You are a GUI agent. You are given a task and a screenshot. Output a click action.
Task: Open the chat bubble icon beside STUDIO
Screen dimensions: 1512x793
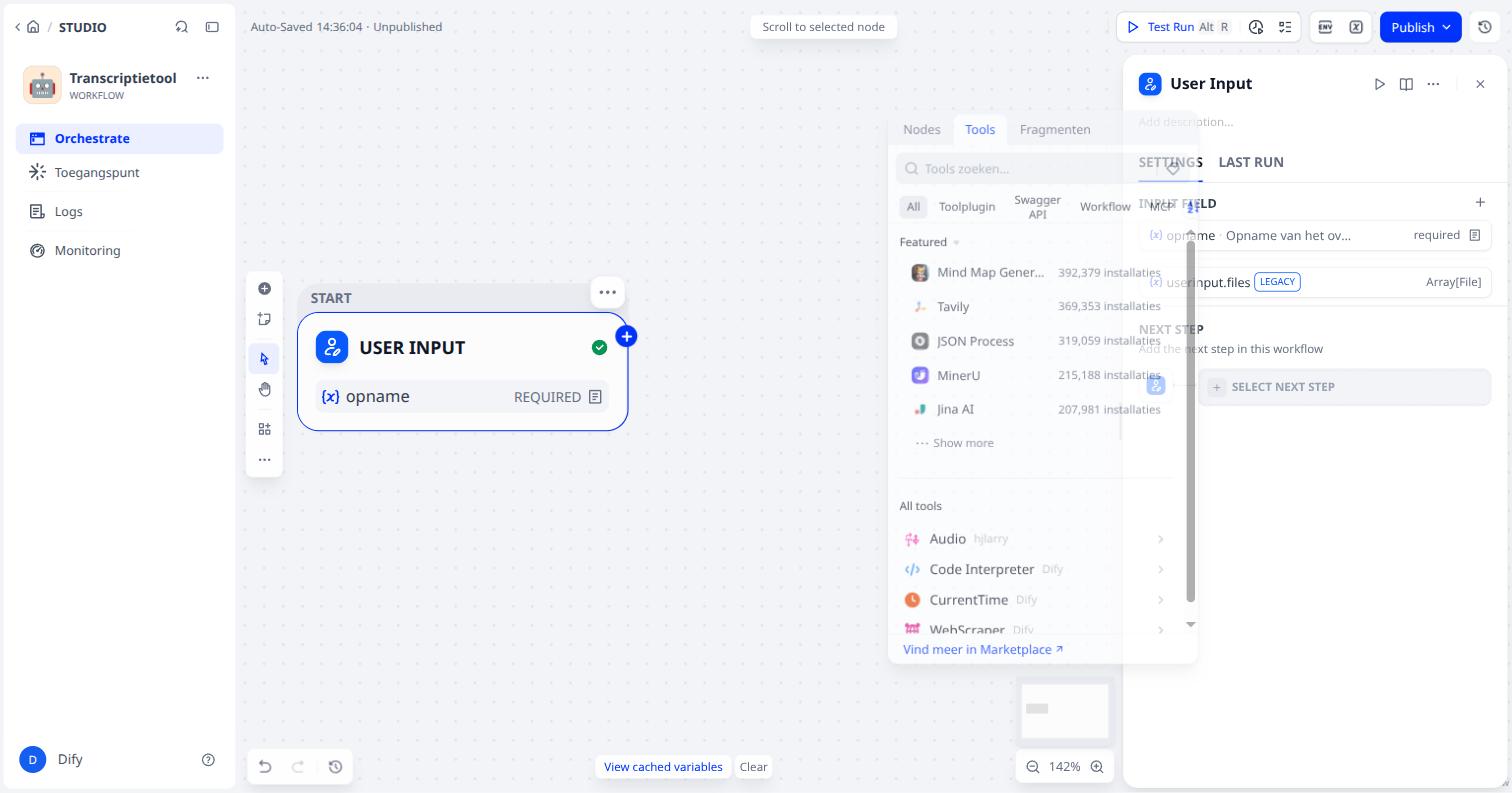pos(181,27)
